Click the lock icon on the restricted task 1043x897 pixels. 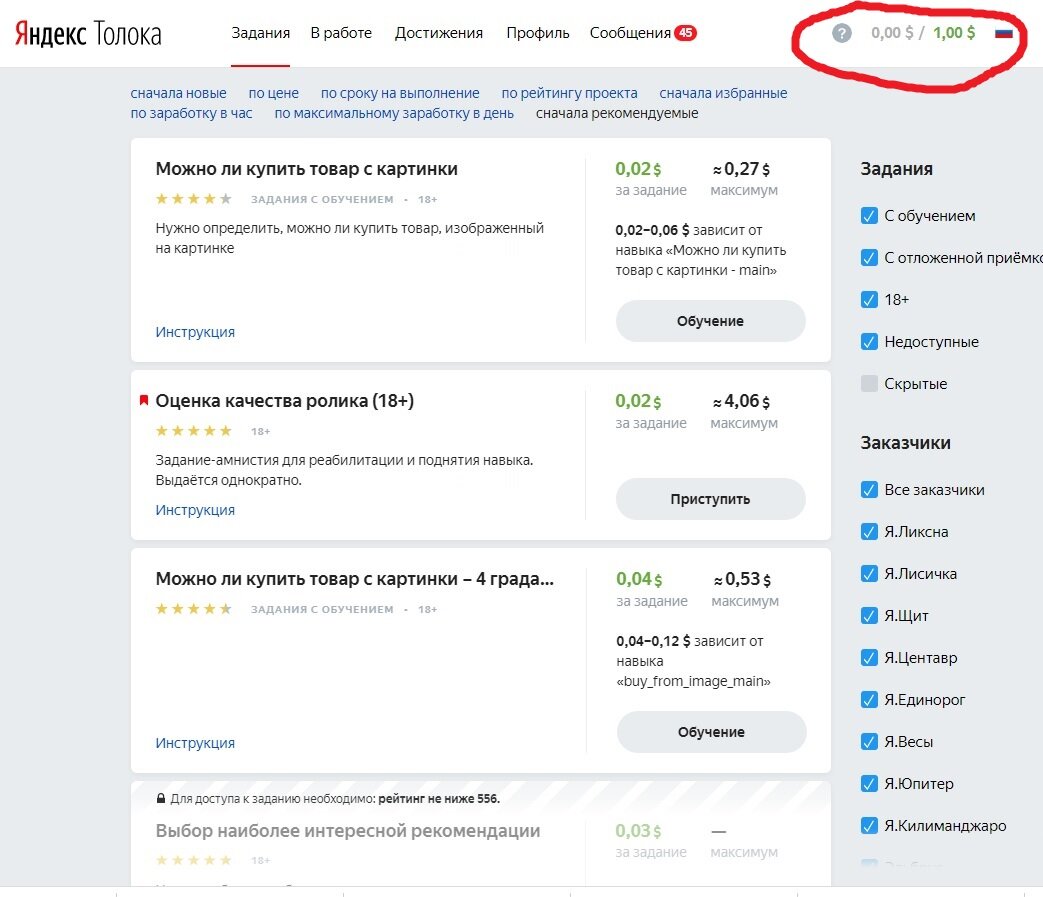pyautogui.click(x=160, y=798)
